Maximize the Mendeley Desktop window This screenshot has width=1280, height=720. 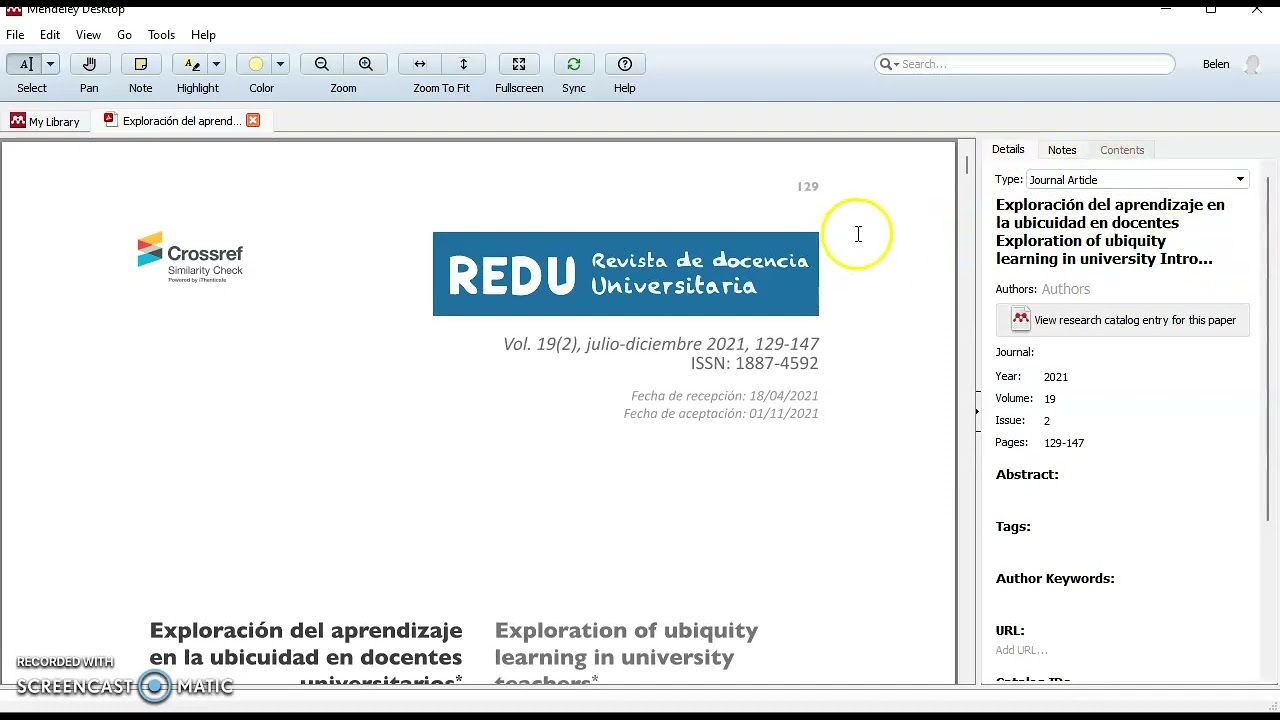click(x=1211, y=9)
